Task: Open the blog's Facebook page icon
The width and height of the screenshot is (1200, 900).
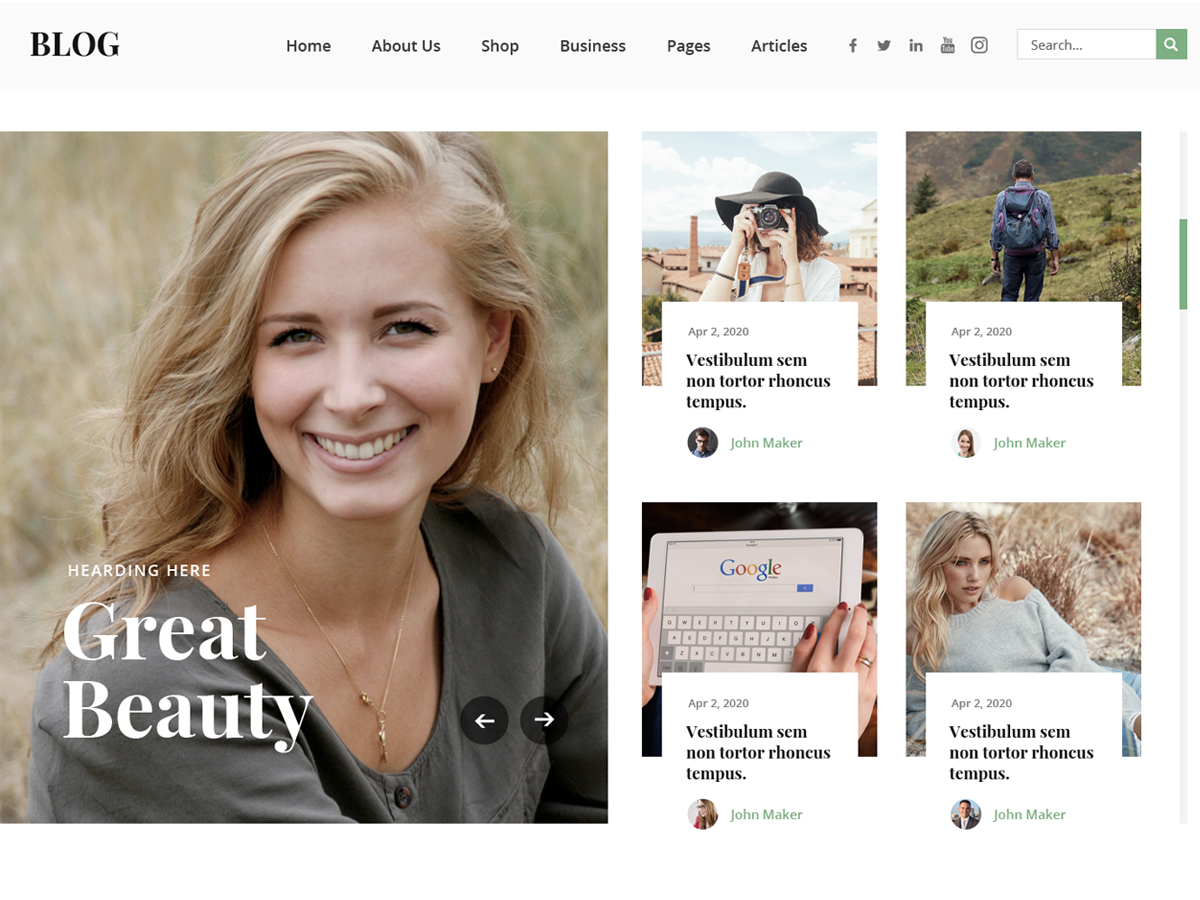Action: 852,45
